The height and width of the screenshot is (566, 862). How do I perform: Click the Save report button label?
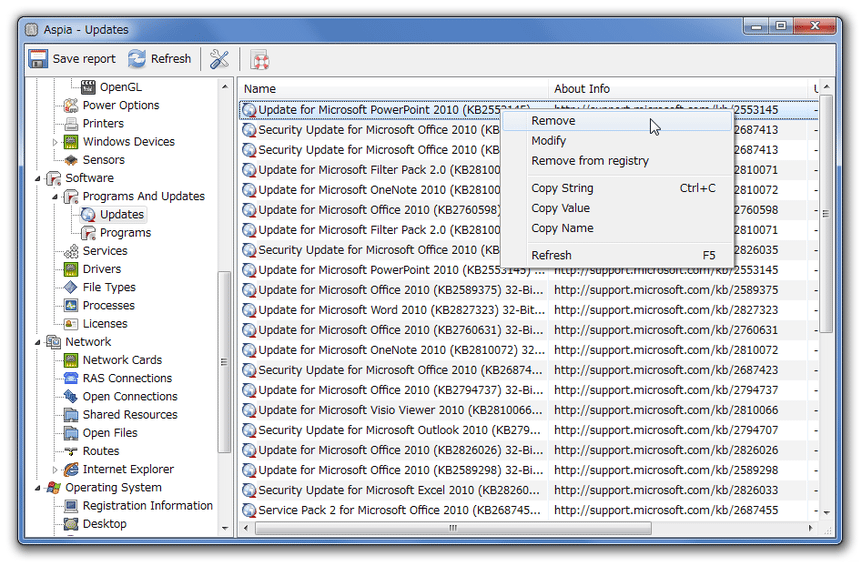(84, 59)
